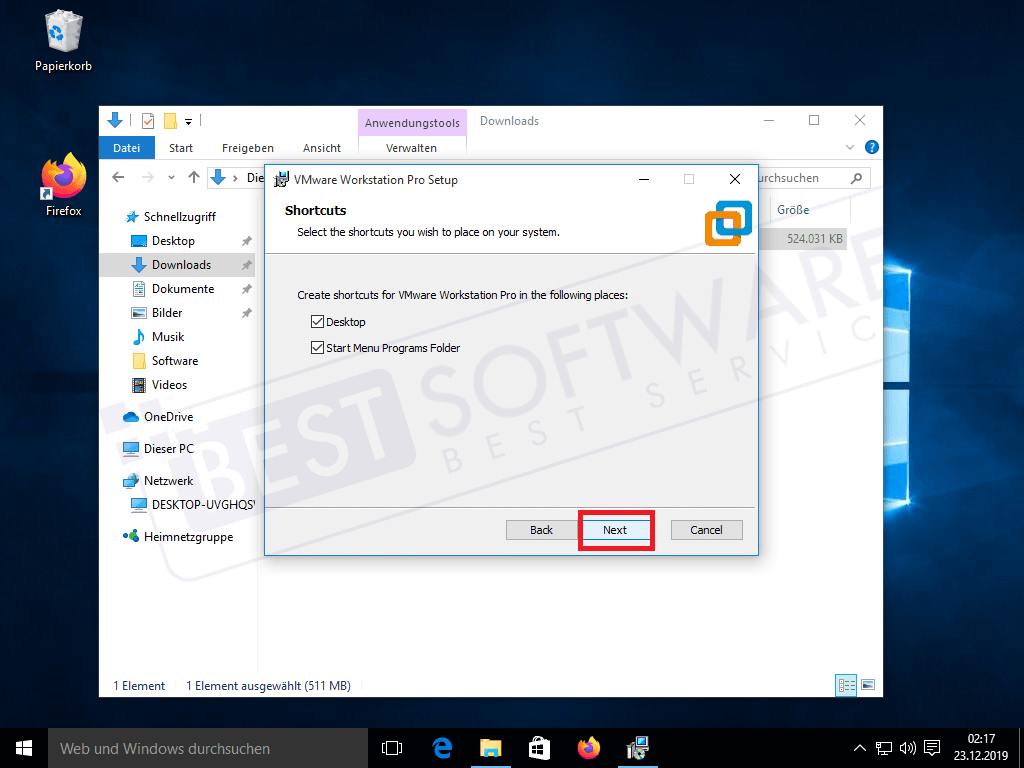1024x768 pixels.
Task: Open the Microsoft Store taskbar icon
Action: pos(539,747)
